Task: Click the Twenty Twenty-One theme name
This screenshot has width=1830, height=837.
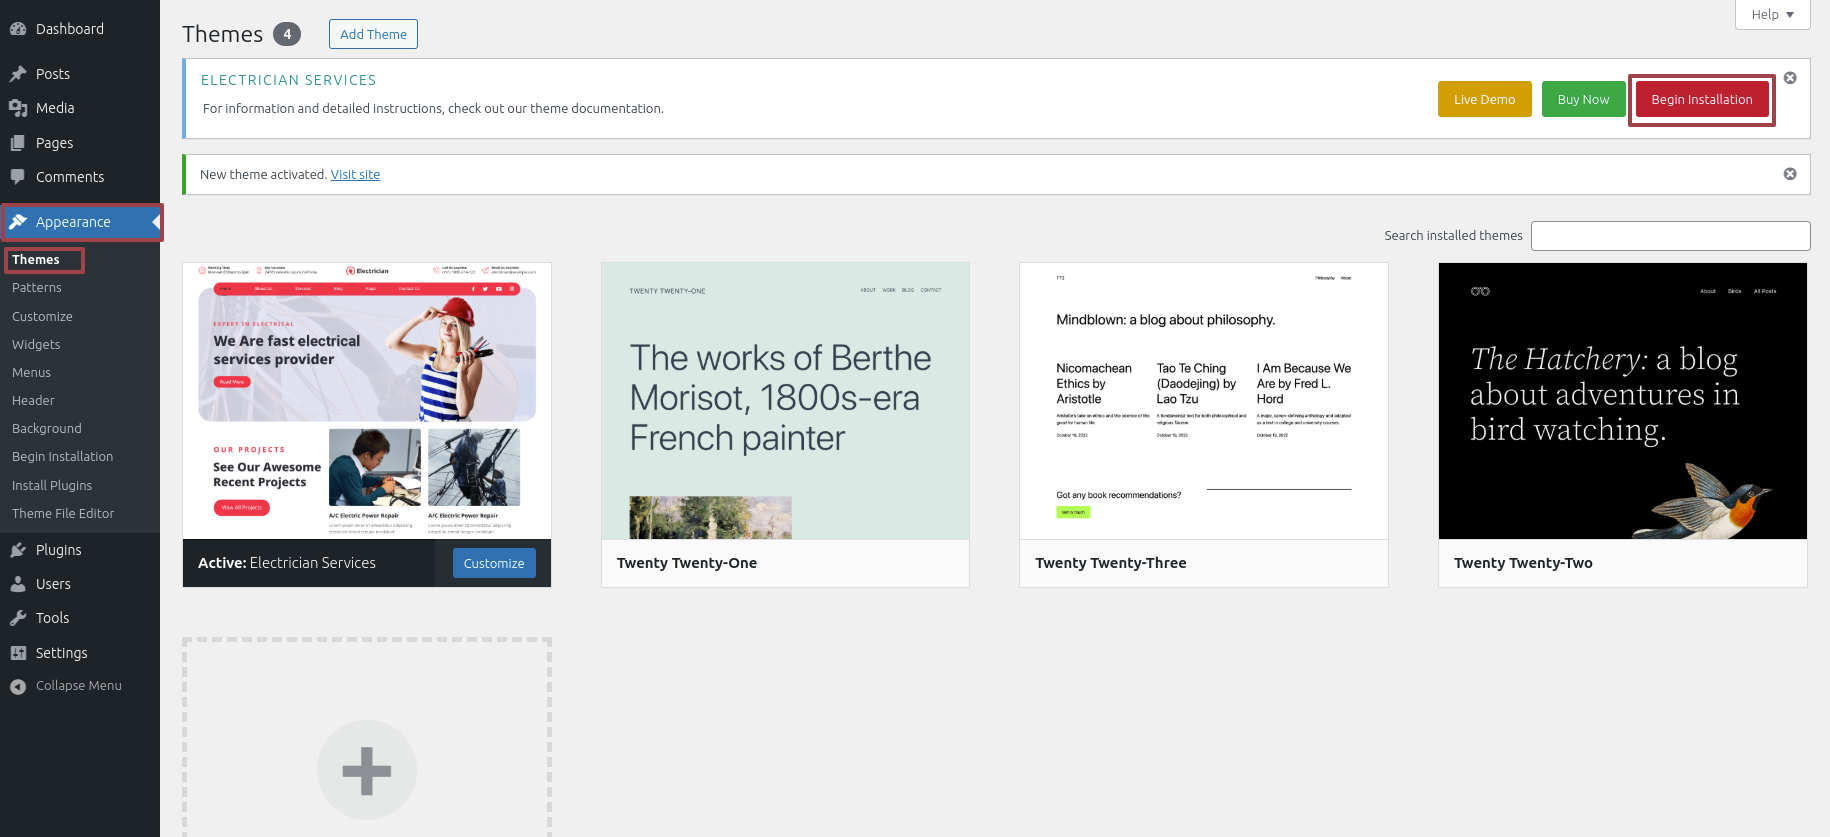Action: tap(687, 563)
